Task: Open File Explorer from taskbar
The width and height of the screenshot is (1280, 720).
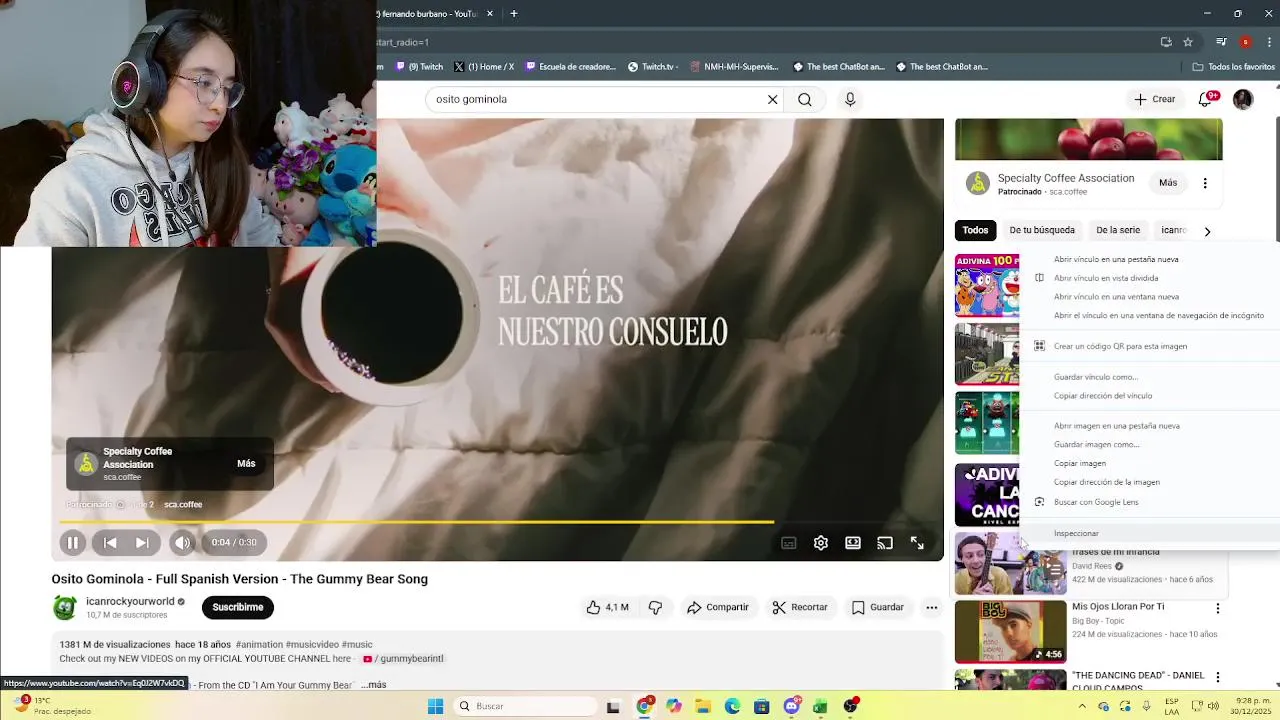Action: pos(703,707)
